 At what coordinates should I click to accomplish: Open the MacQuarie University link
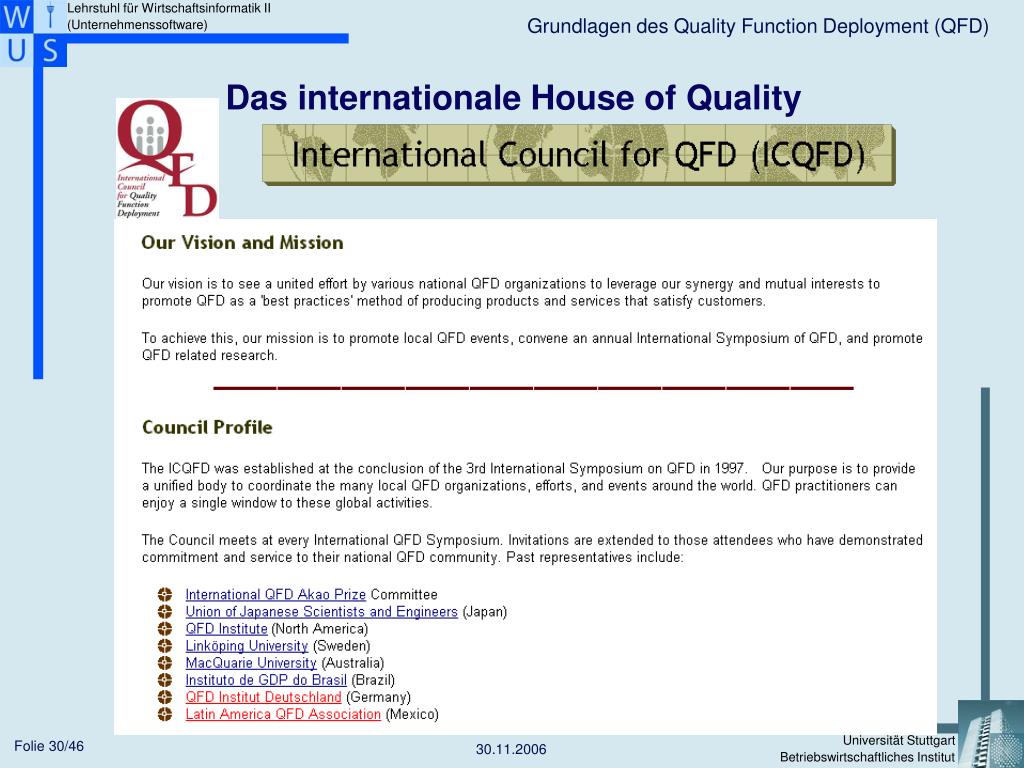(x=251, y=662)
